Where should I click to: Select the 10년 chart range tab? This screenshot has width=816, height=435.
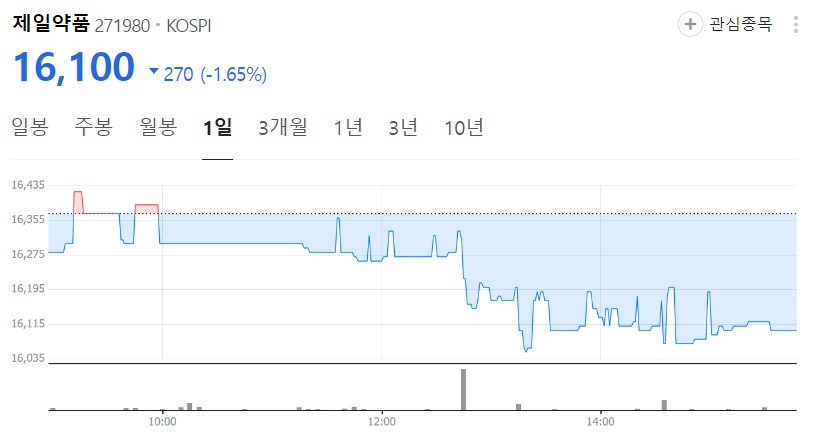(464, 127)
